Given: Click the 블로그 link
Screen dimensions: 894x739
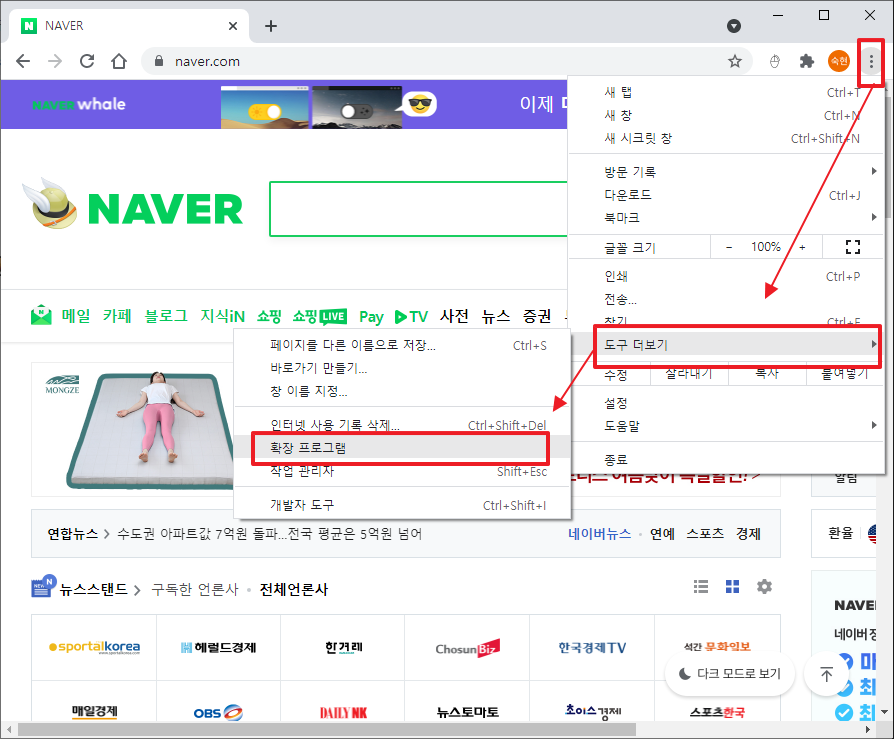Looking at the screenshot, I should point(166,316).
